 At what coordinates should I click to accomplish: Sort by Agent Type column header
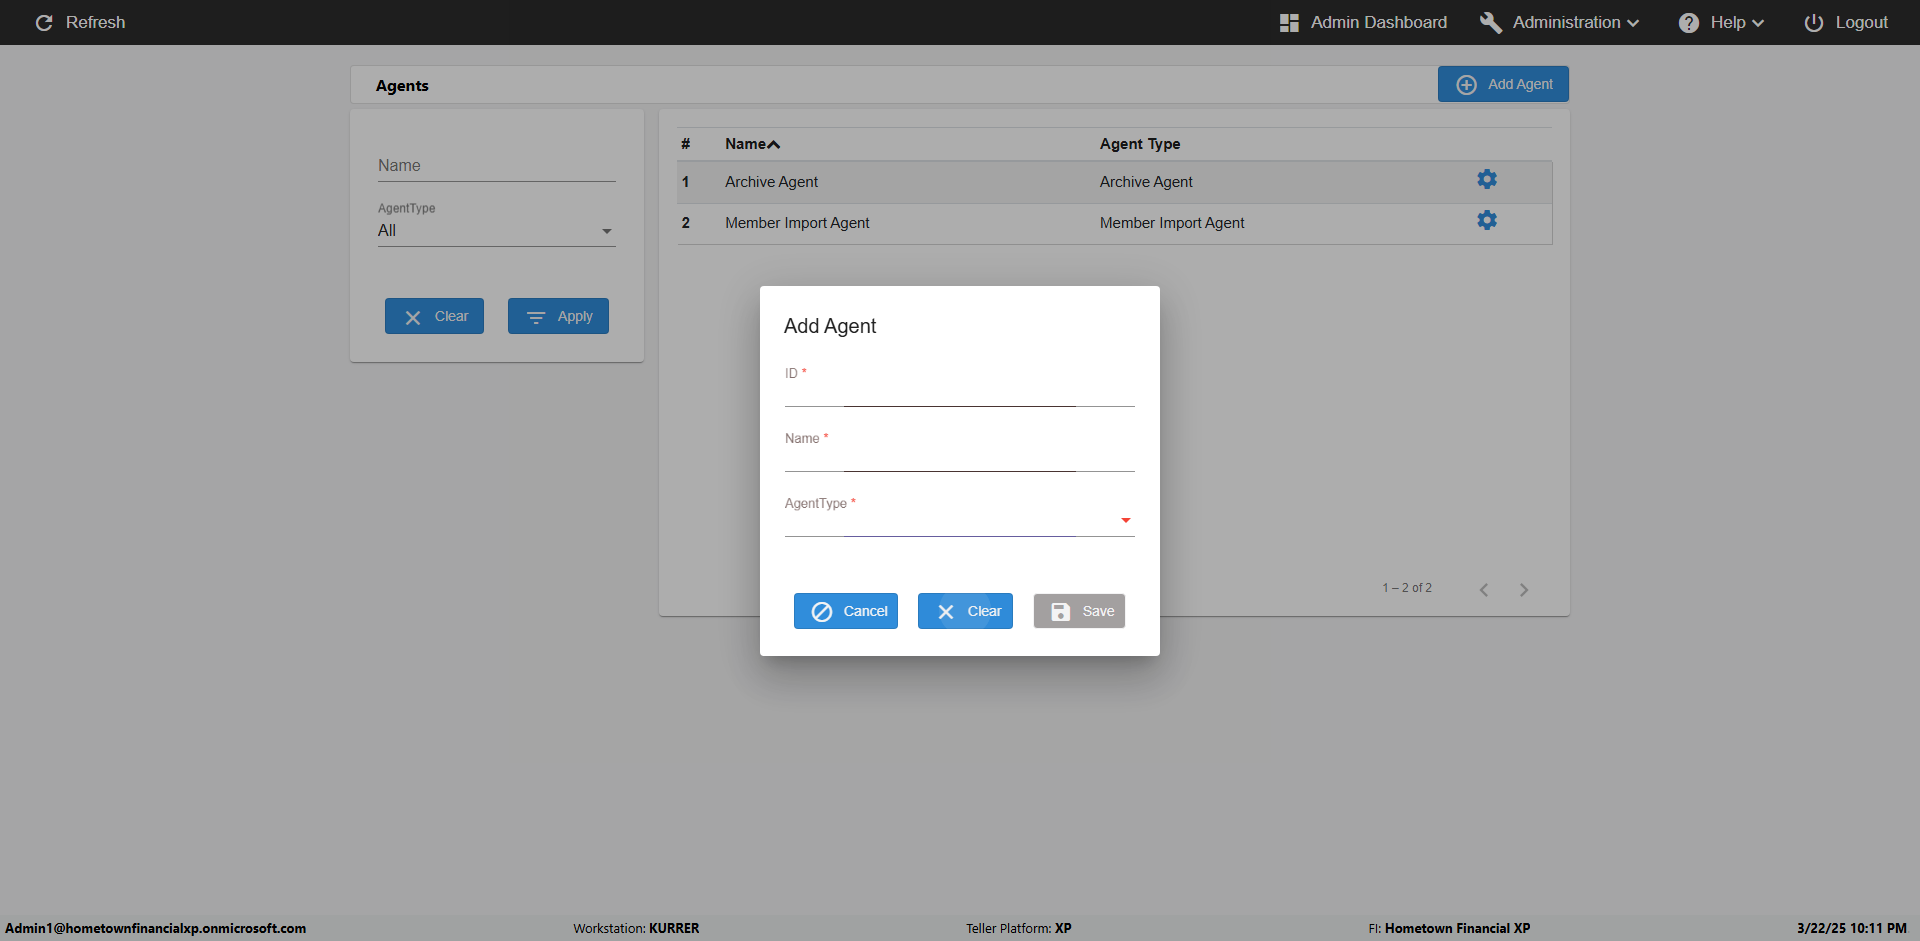pos(1140,144)
